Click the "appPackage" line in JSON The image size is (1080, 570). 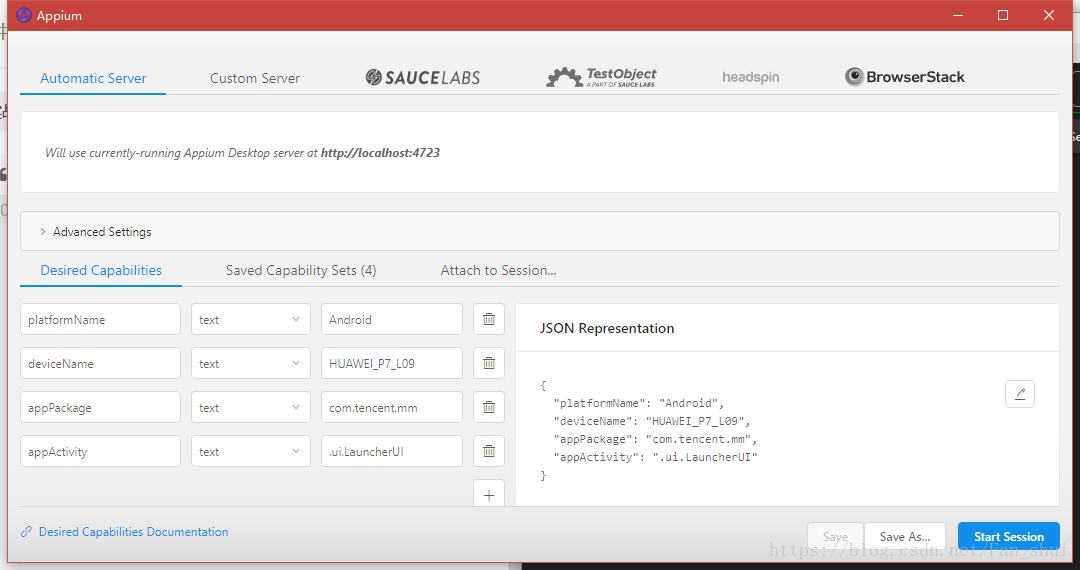(x=656, y=439)
